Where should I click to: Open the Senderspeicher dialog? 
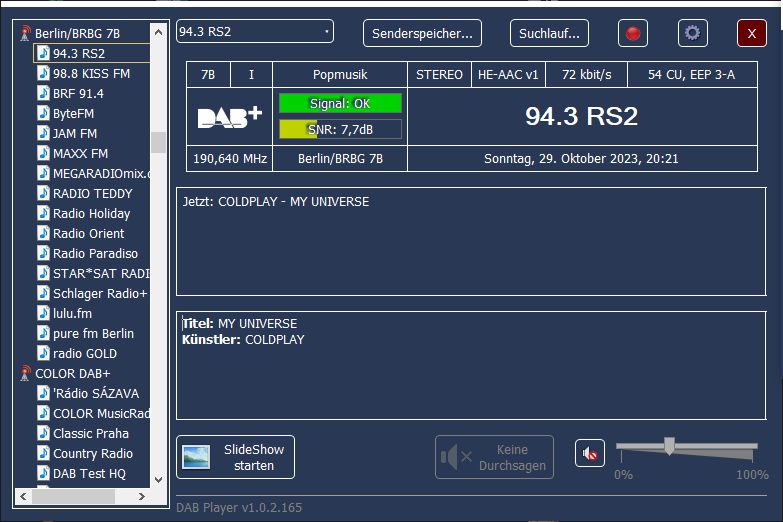point(422,33)
